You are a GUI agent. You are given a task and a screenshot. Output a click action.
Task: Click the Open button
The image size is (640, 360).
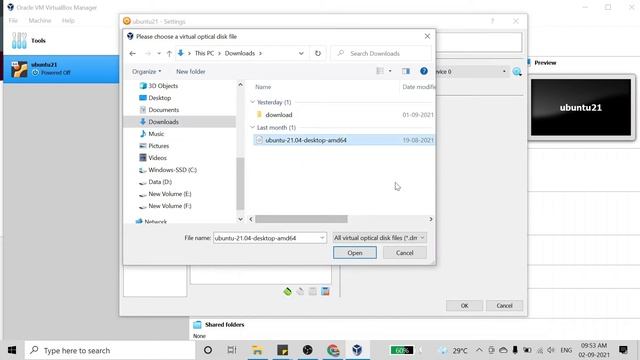tap(355, 253)
